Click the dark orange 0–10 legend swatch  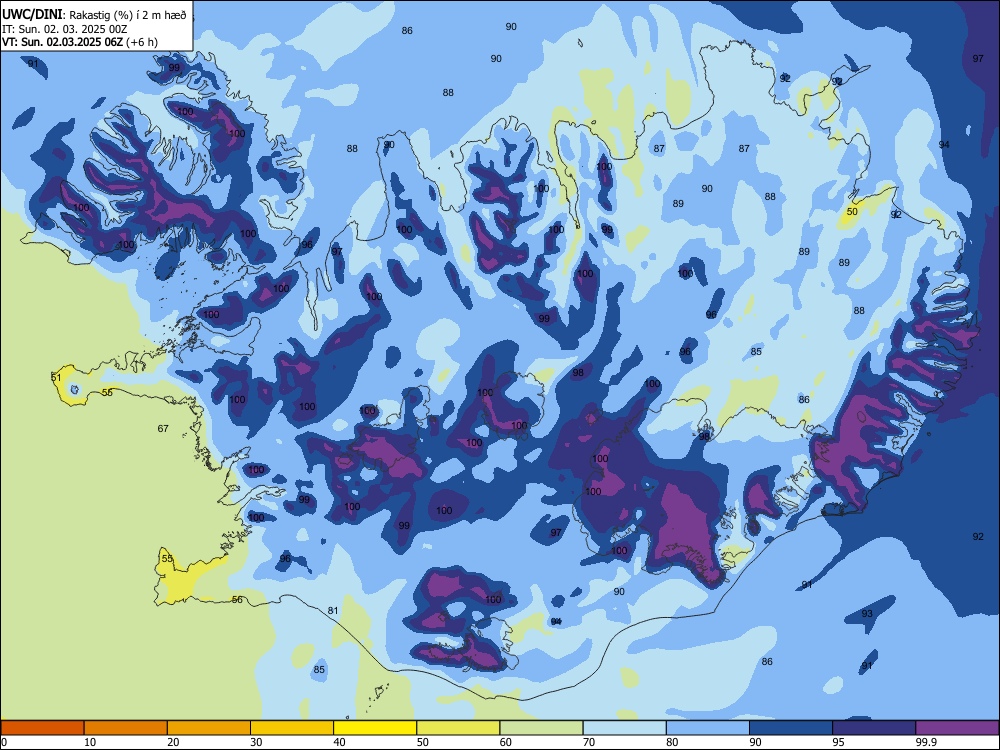click(x=42, y=728)
